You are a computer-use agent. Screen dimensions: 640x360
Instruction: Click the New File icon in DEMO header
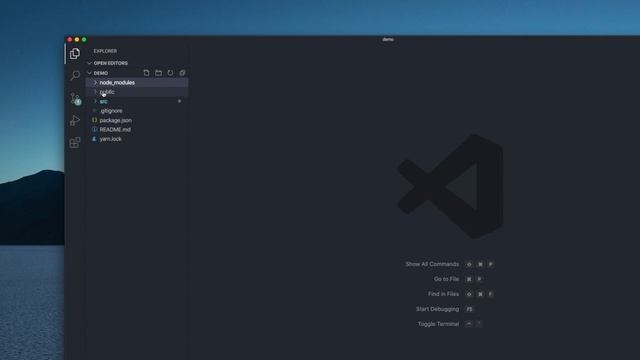[146, 73]
